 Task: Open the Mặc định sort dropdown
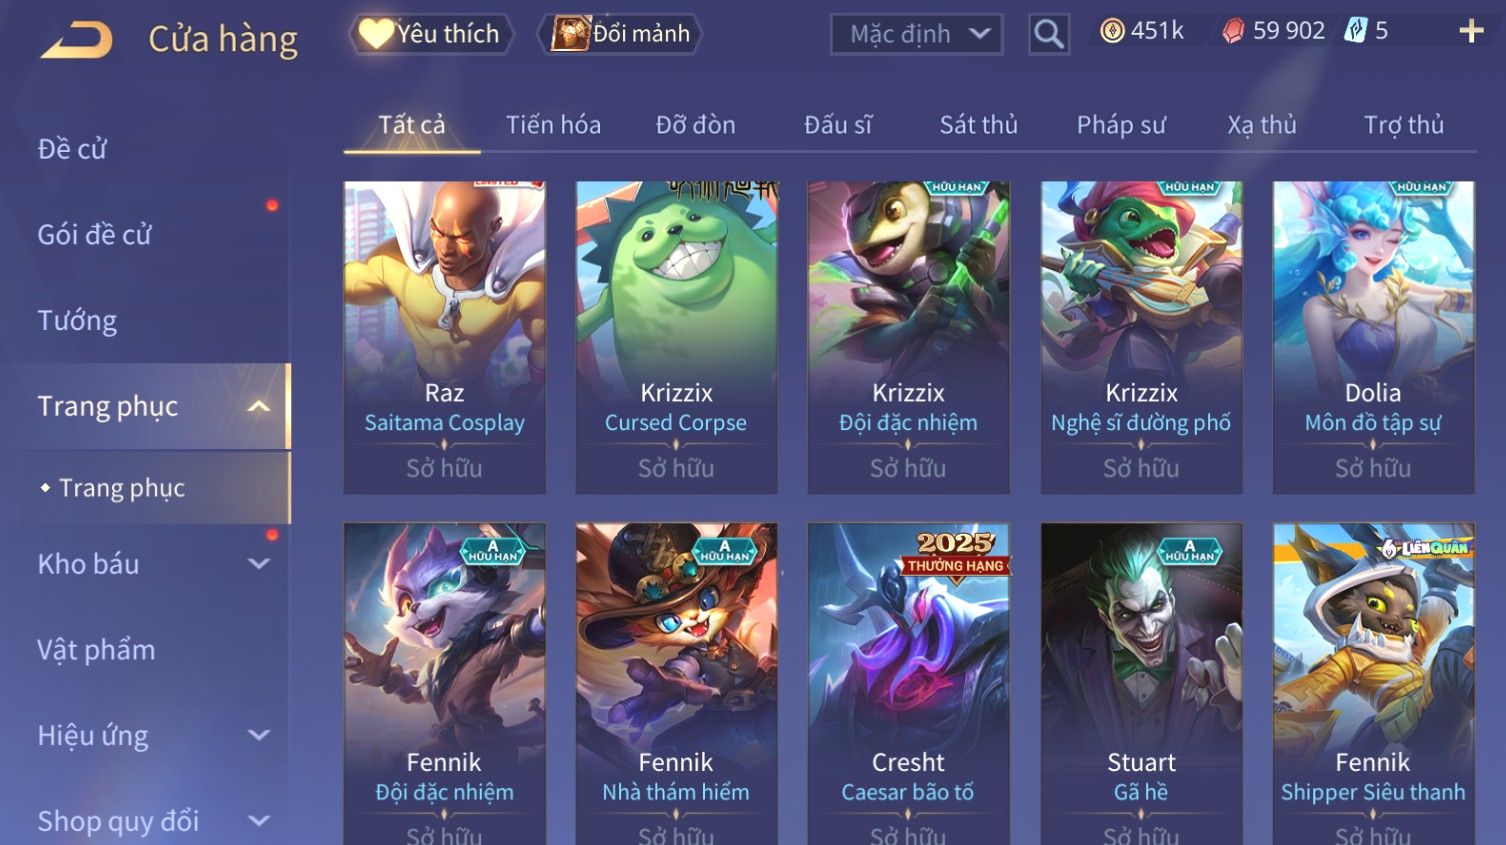[916, 34]
